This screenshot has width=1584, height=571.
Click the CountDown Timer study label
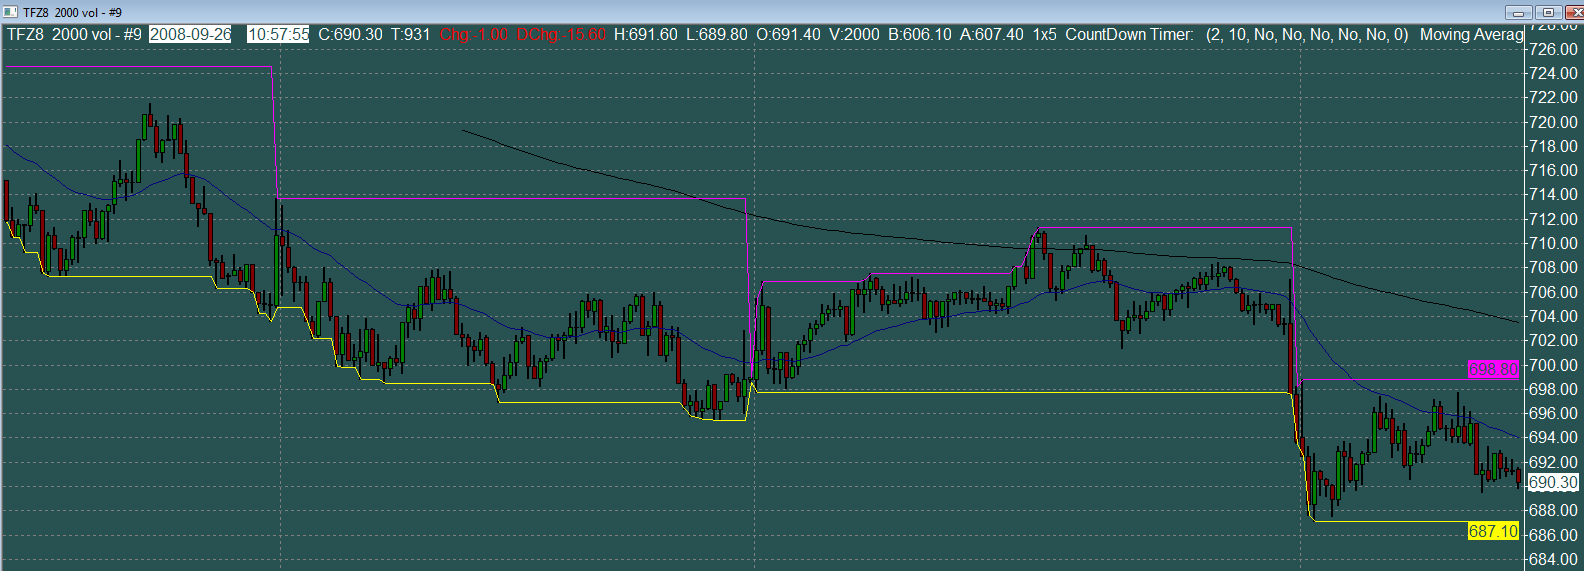(1129, 34)
